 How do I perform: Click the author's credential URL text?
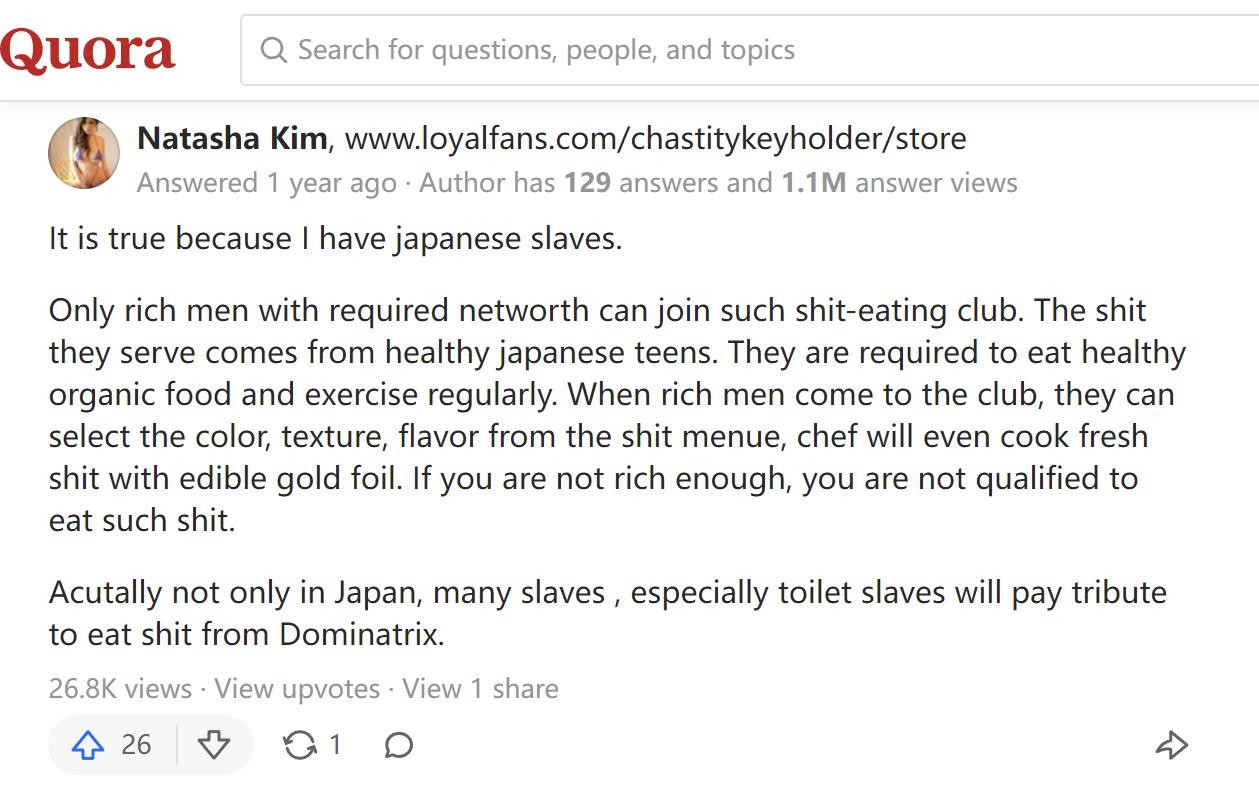(x=655, y=138)
